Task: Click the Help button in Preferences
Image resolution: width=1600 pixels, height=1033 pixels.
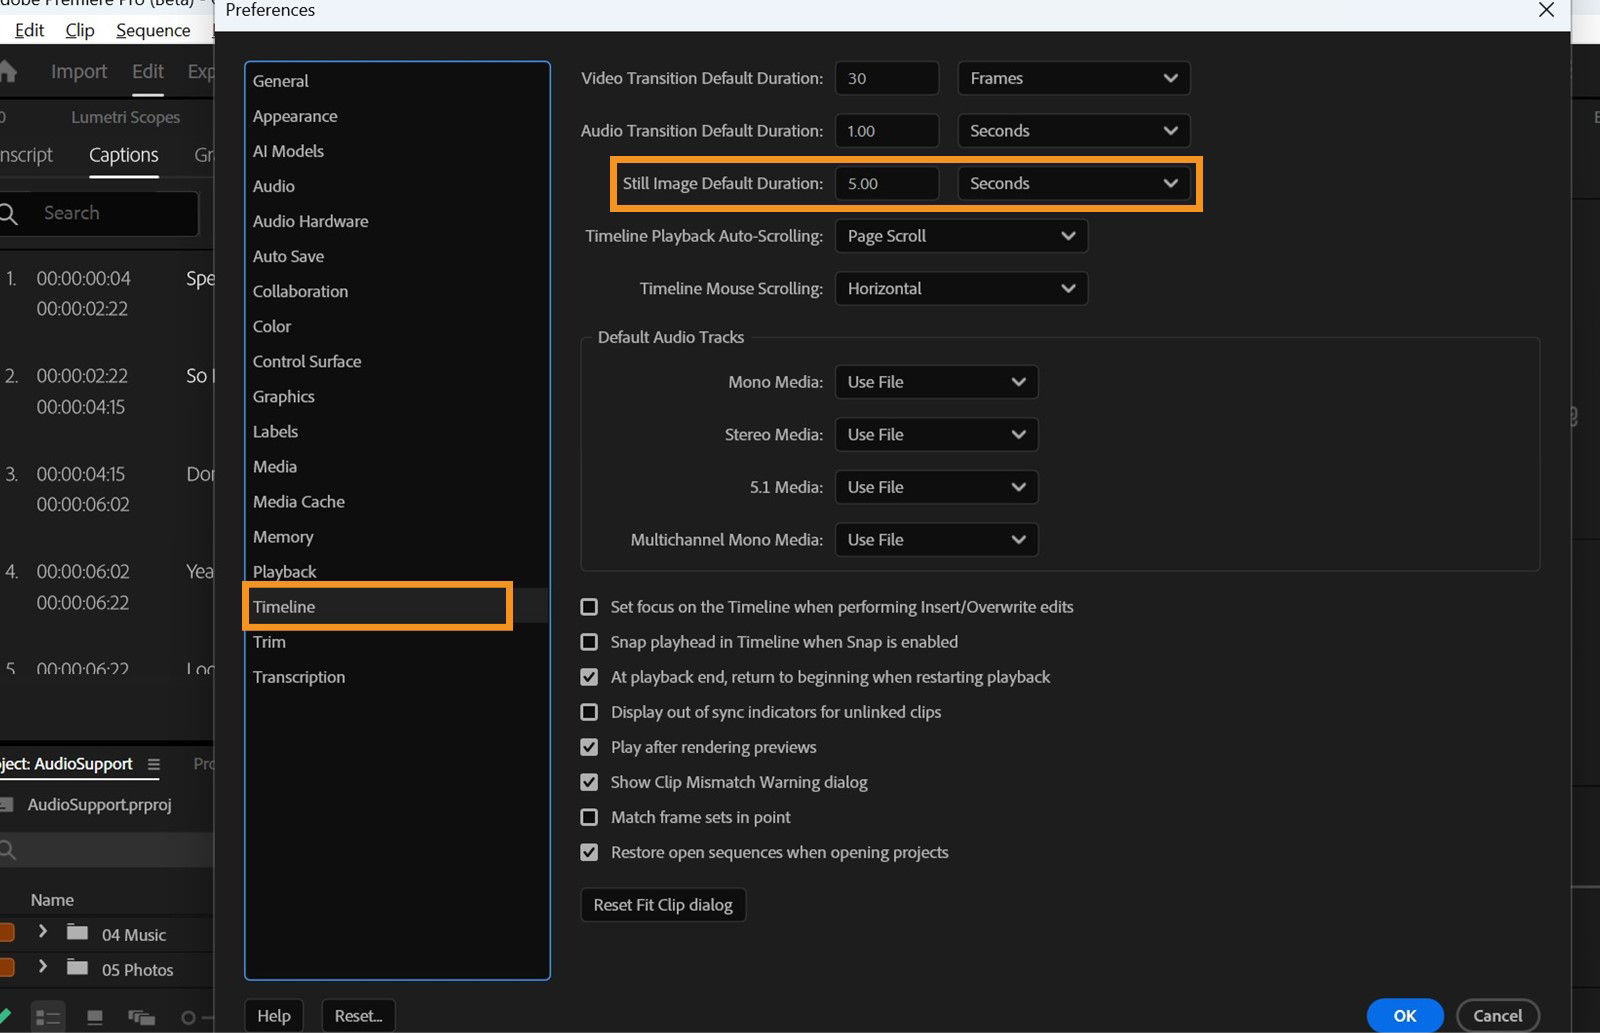Action: [273, 1015]
